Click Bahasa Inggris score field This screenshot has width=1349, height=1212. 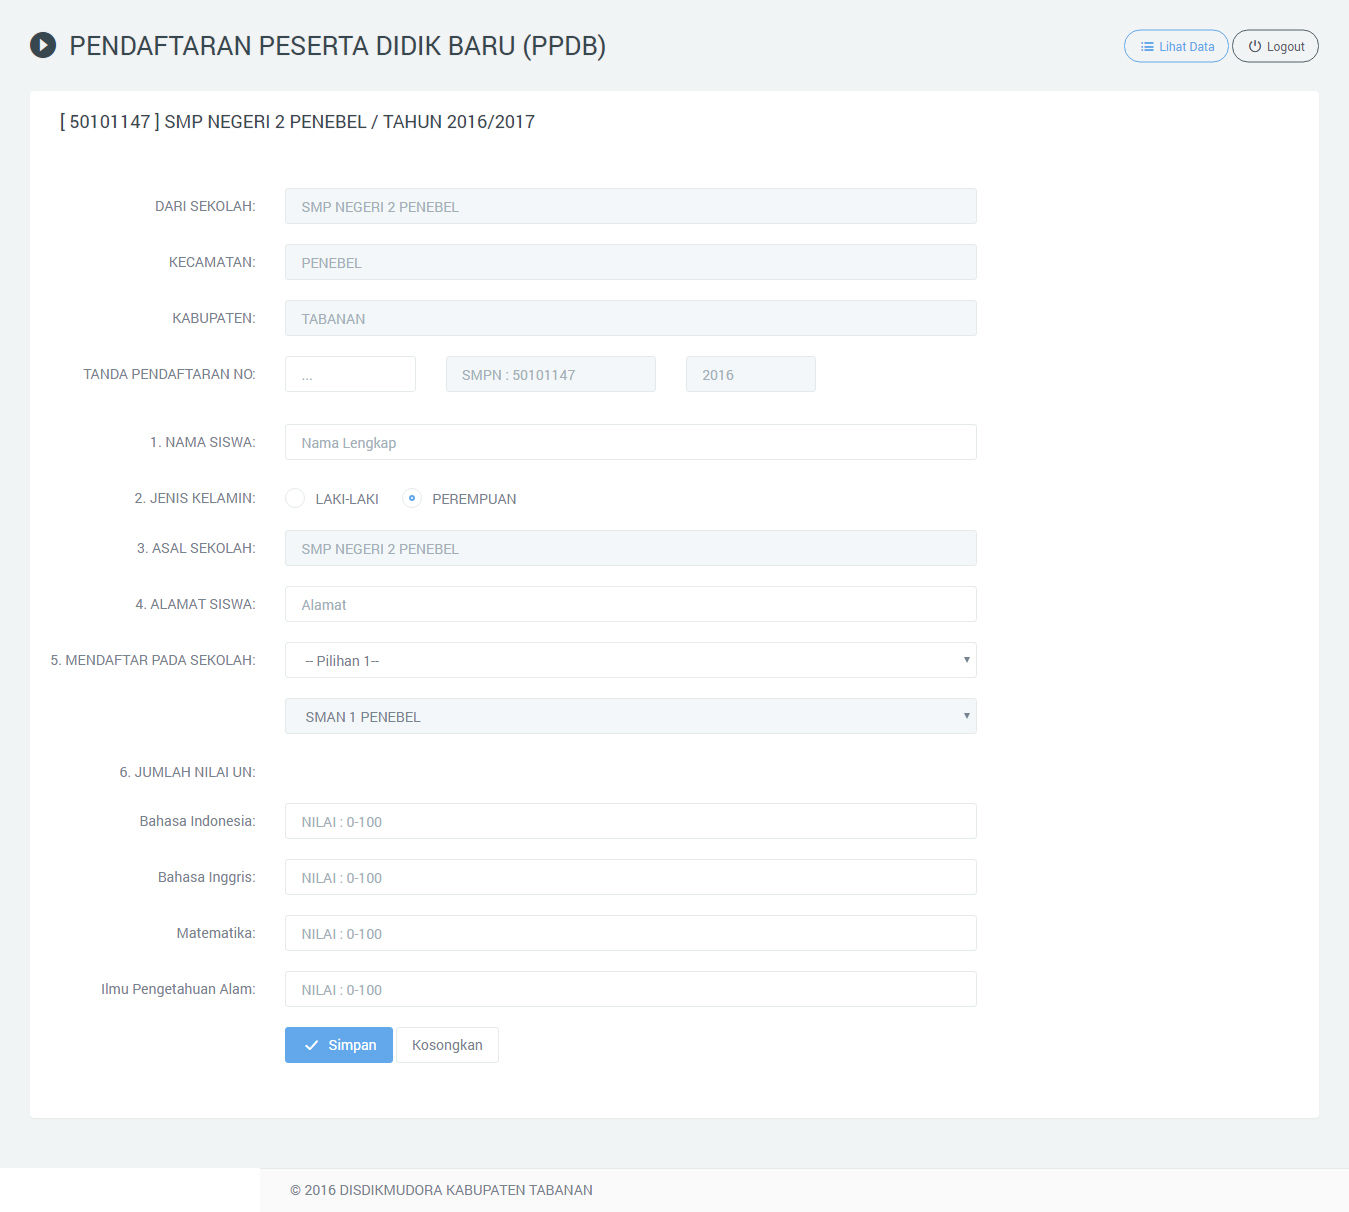point(631,877)
